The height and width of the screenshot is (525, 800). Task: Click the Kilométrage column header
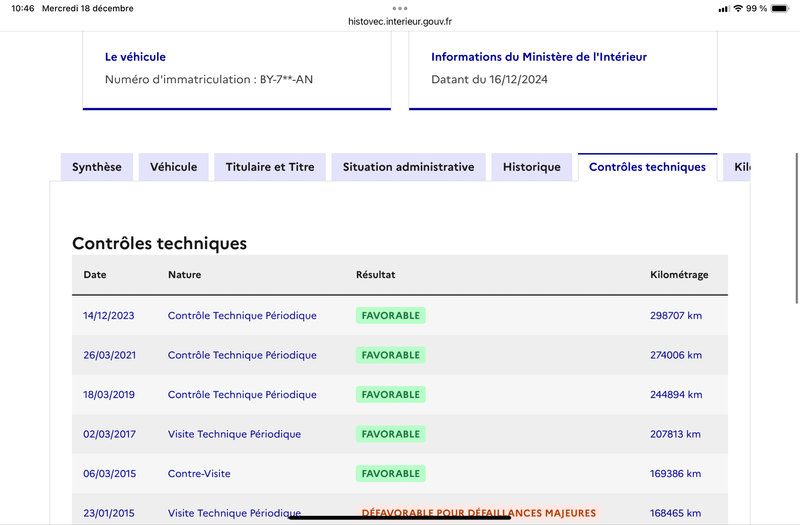679,274
